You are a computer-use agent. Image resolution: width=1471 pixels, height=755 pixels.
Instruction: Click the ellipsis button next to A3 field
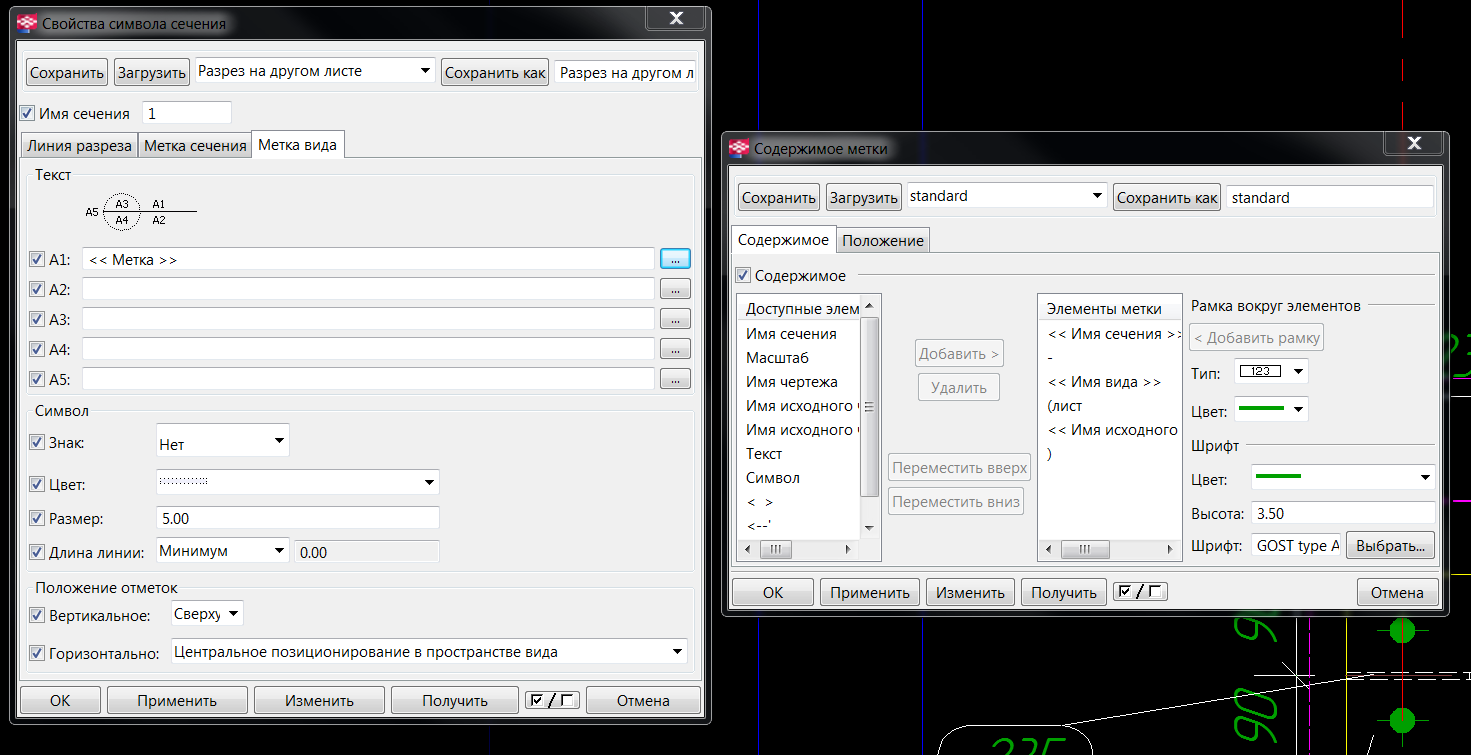coord(675,319)
